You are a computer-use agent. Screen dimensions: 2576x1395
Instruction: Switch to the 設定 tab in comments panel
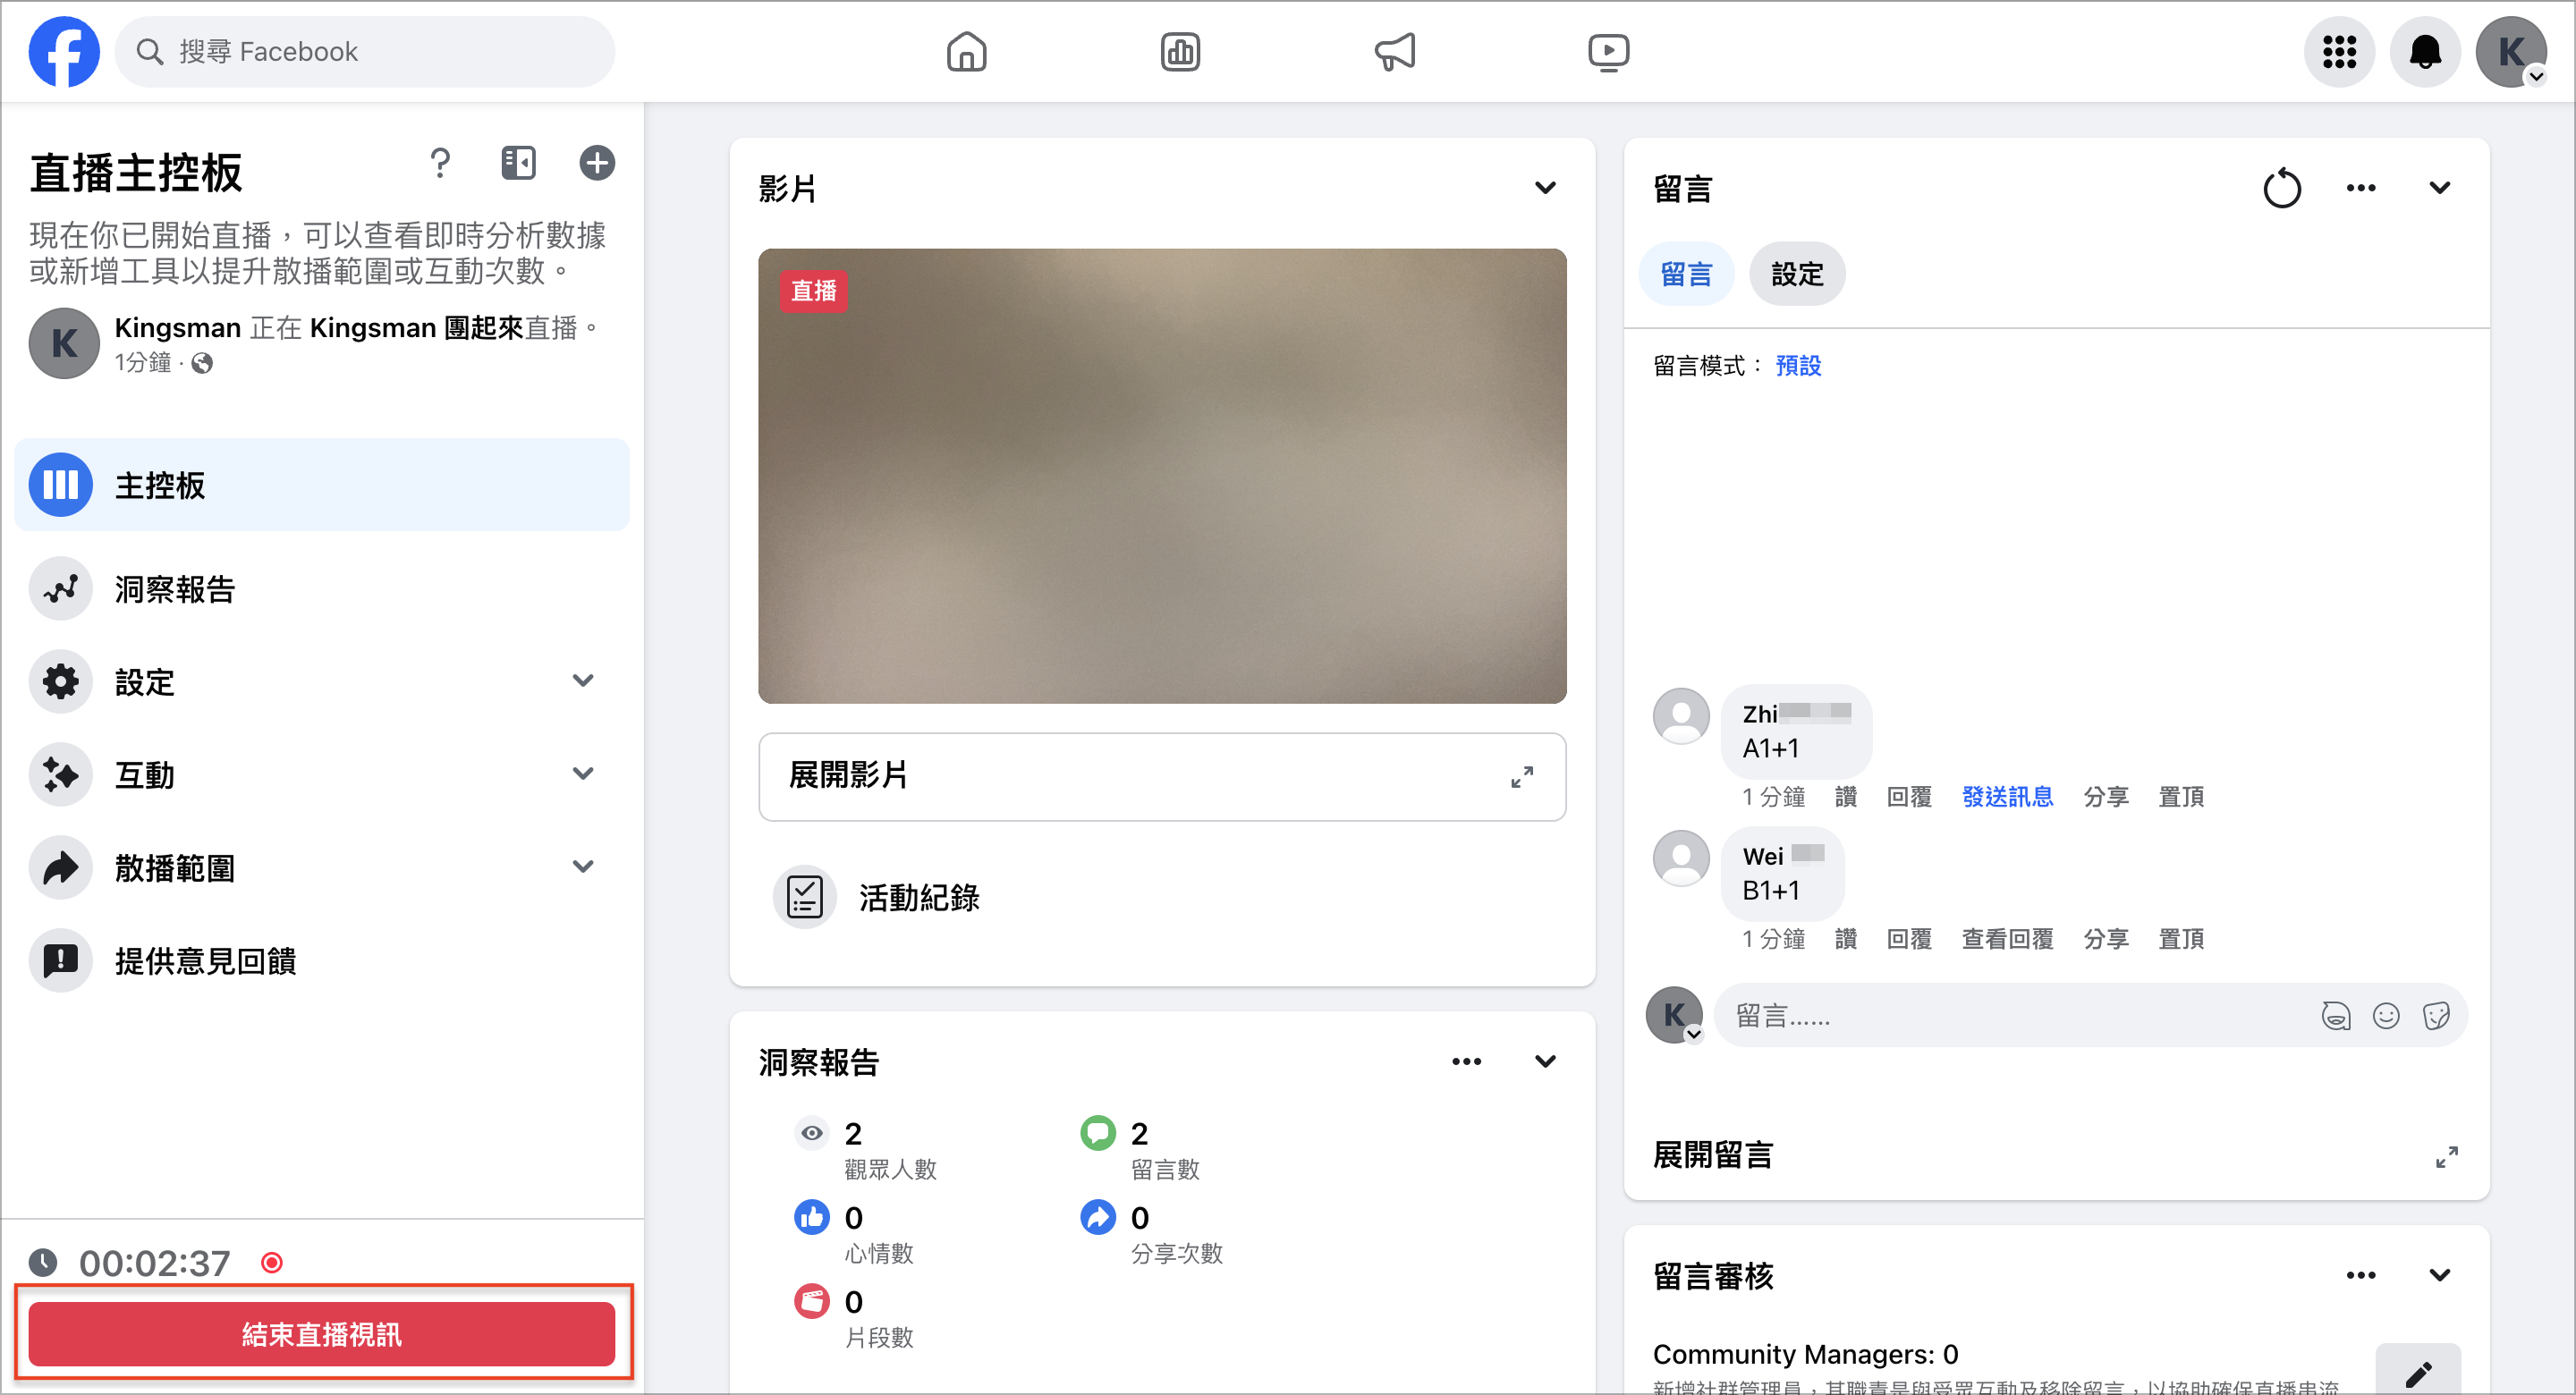pyautogui.click(x=1797, y=274)
